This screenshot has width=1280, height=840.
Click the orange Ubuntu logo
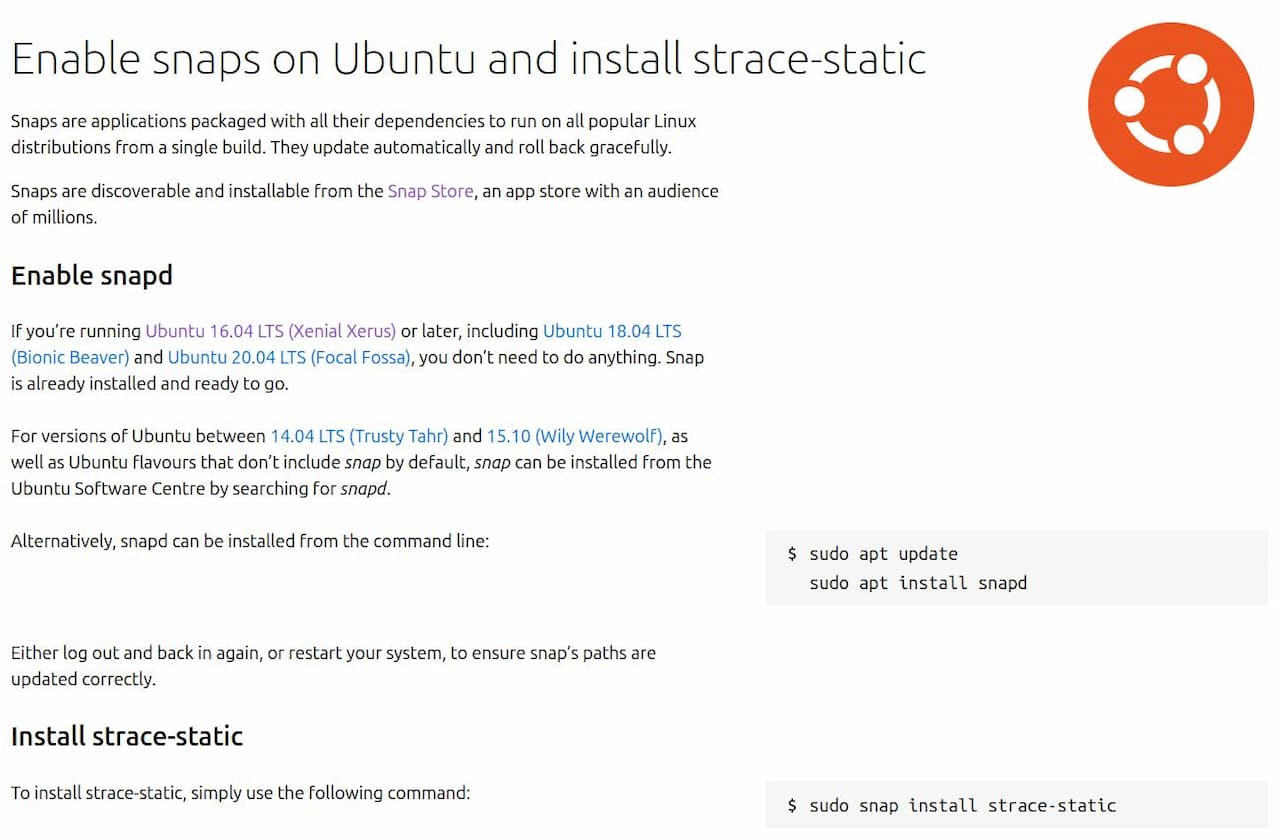click(x=1170, y=104)
